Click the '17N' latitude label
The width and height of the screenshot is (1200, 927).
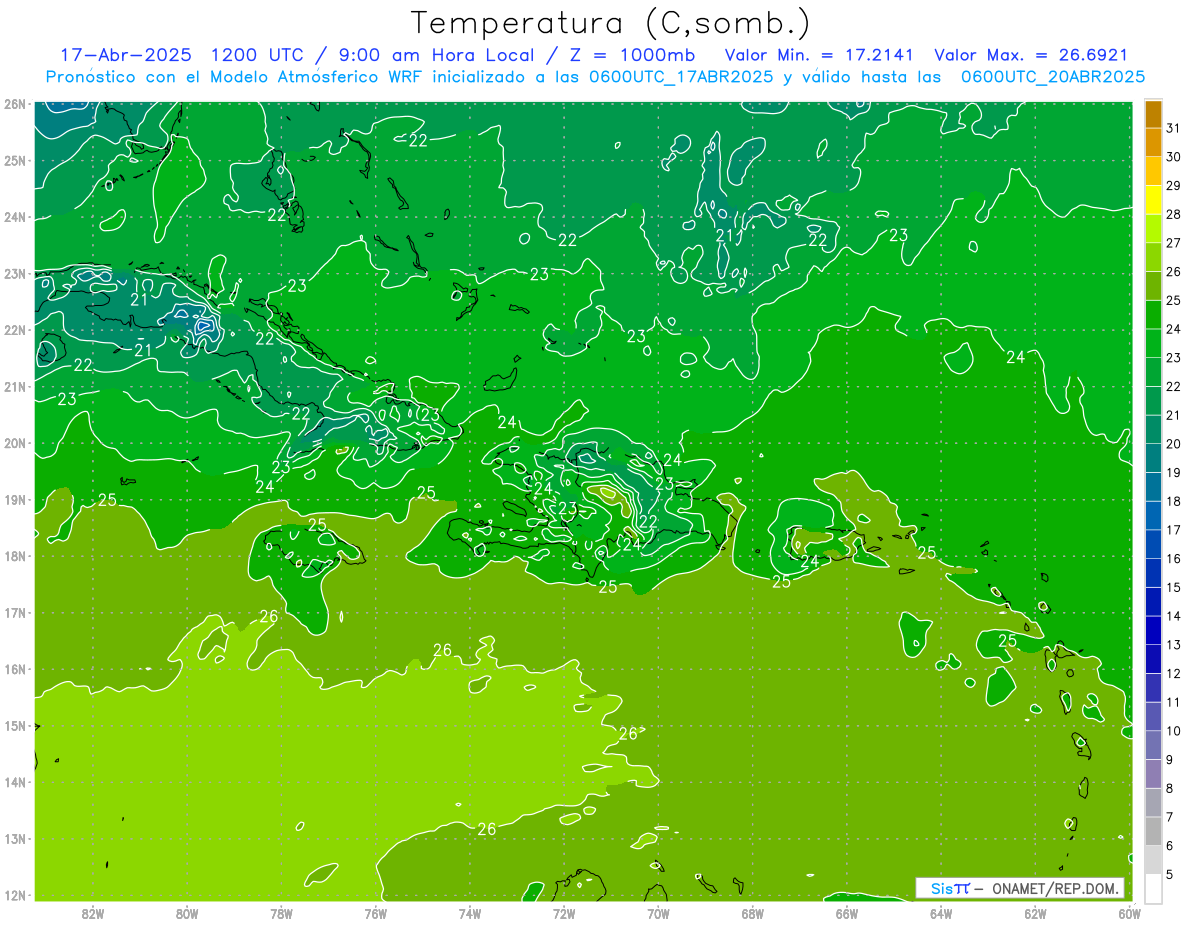point(15,613)
